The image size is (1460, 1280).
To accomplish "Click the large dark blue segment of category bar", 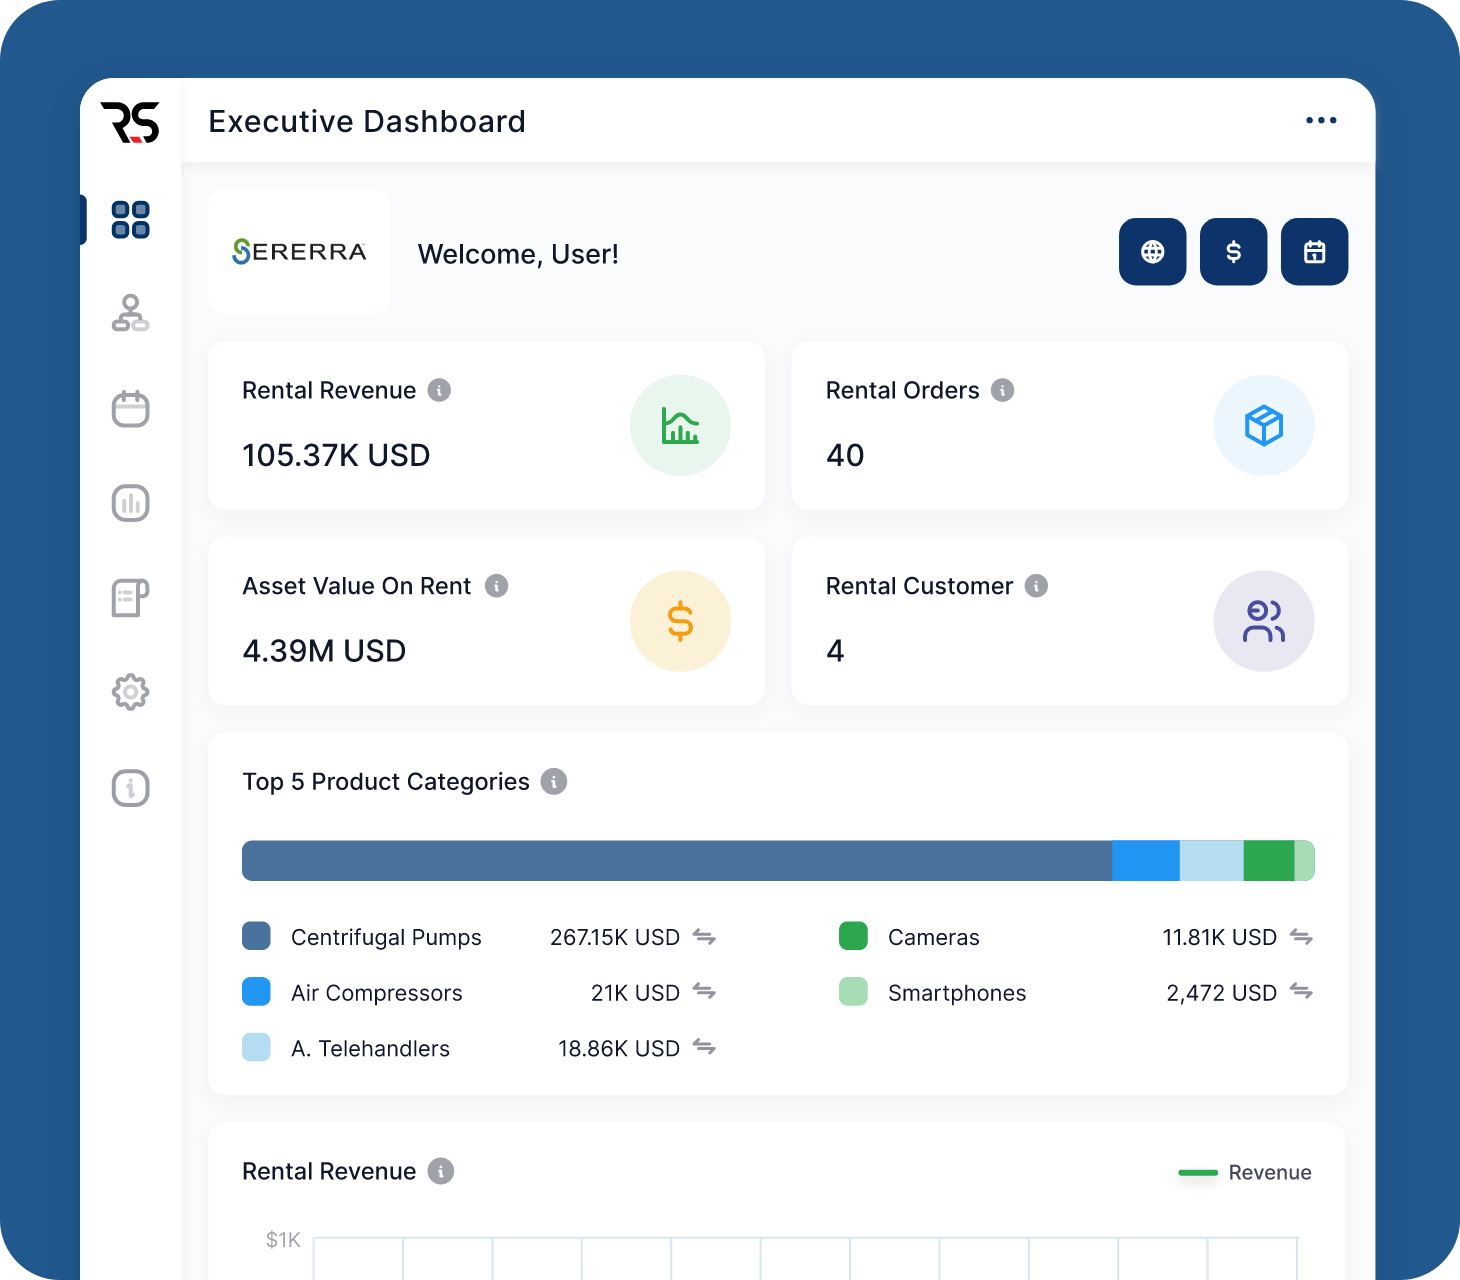I will [677, 861].
